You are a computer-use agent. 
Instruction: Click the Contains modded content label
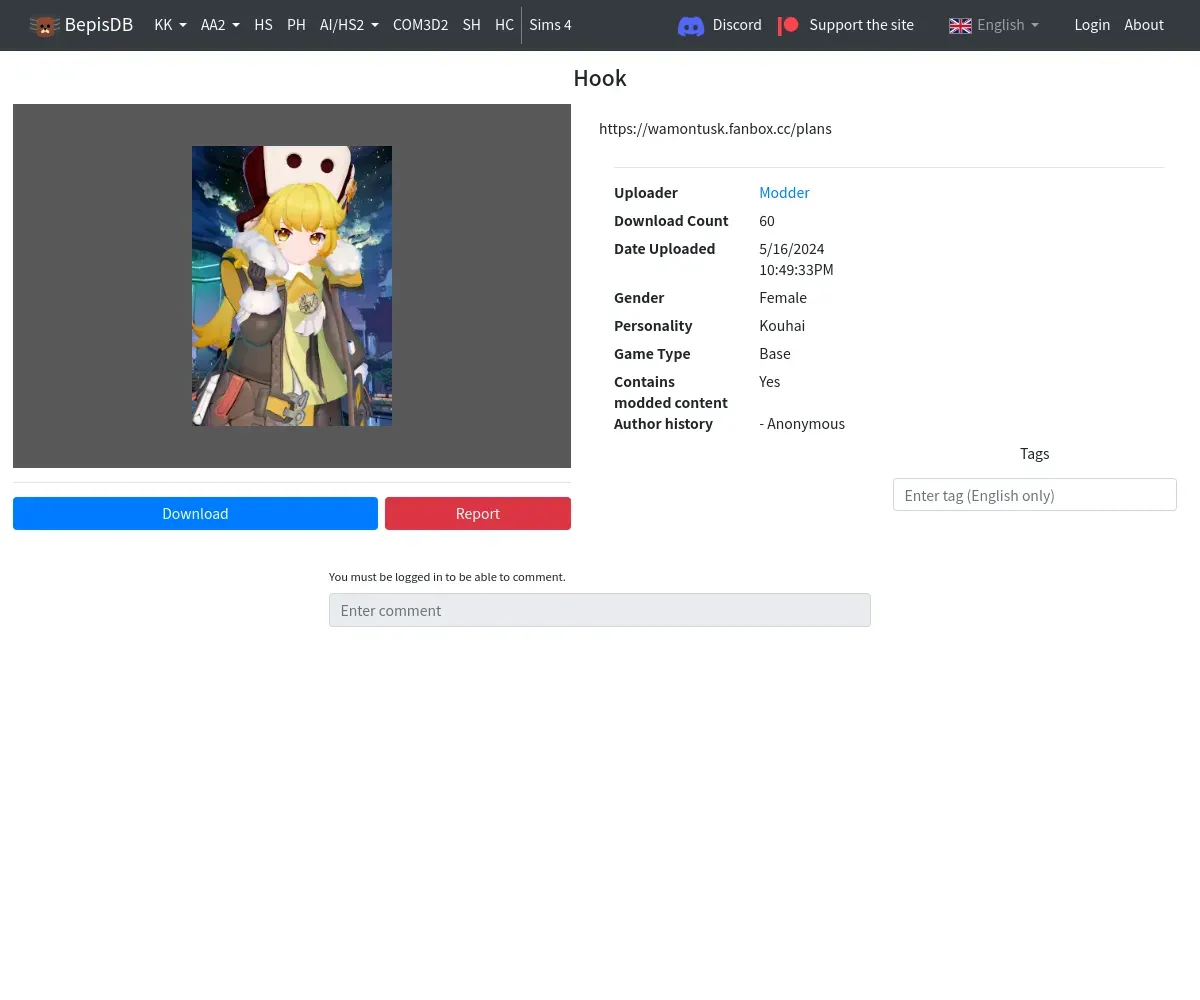point(671,392)
